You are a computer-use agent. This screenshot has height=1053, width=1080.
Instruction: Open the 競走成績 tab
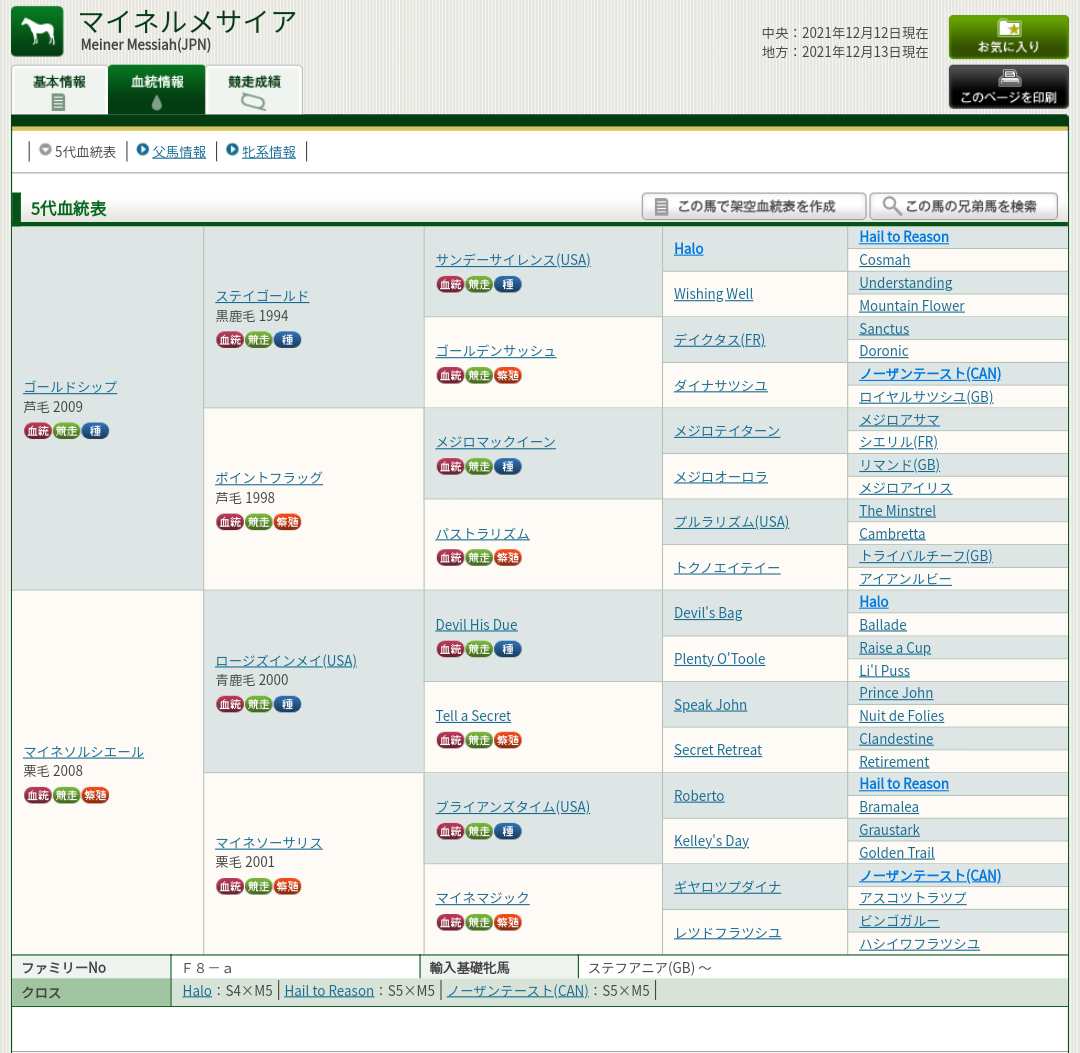(254, 90)
